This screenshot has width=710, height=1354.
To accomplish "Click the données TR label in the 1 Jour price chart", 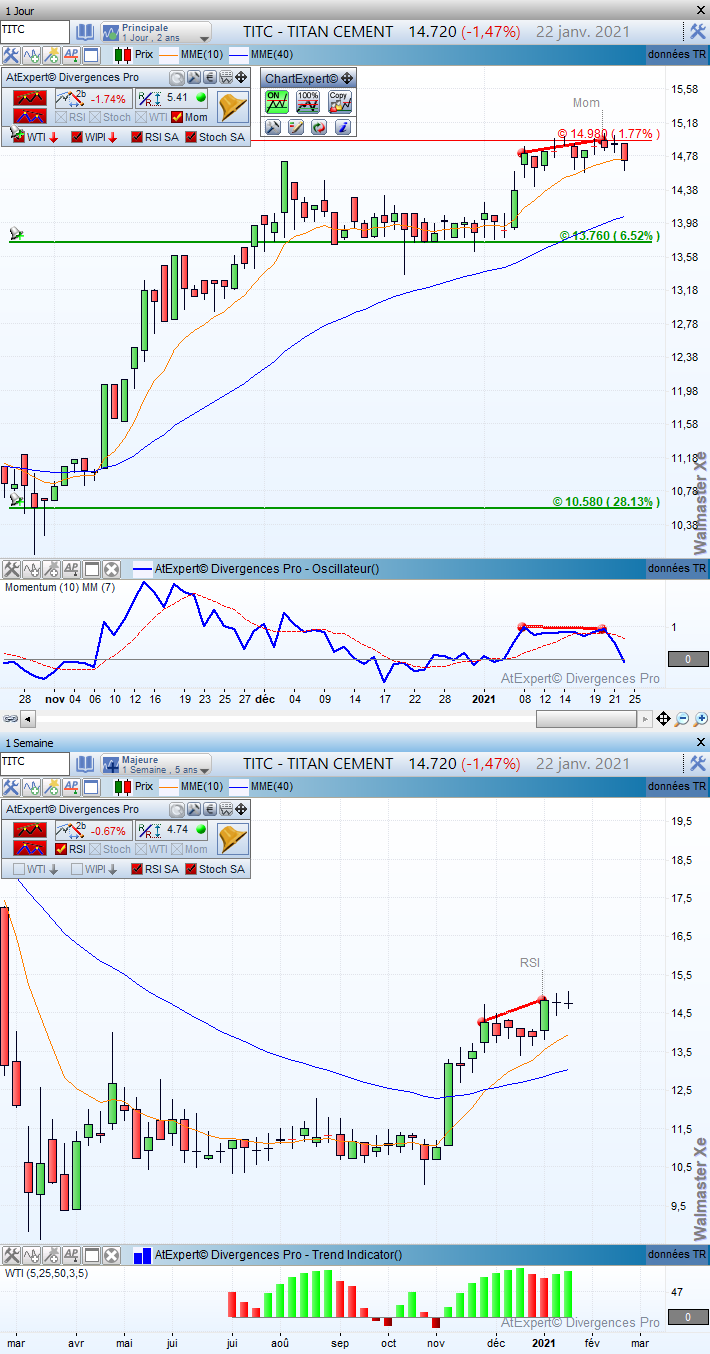I will [677, 55].
